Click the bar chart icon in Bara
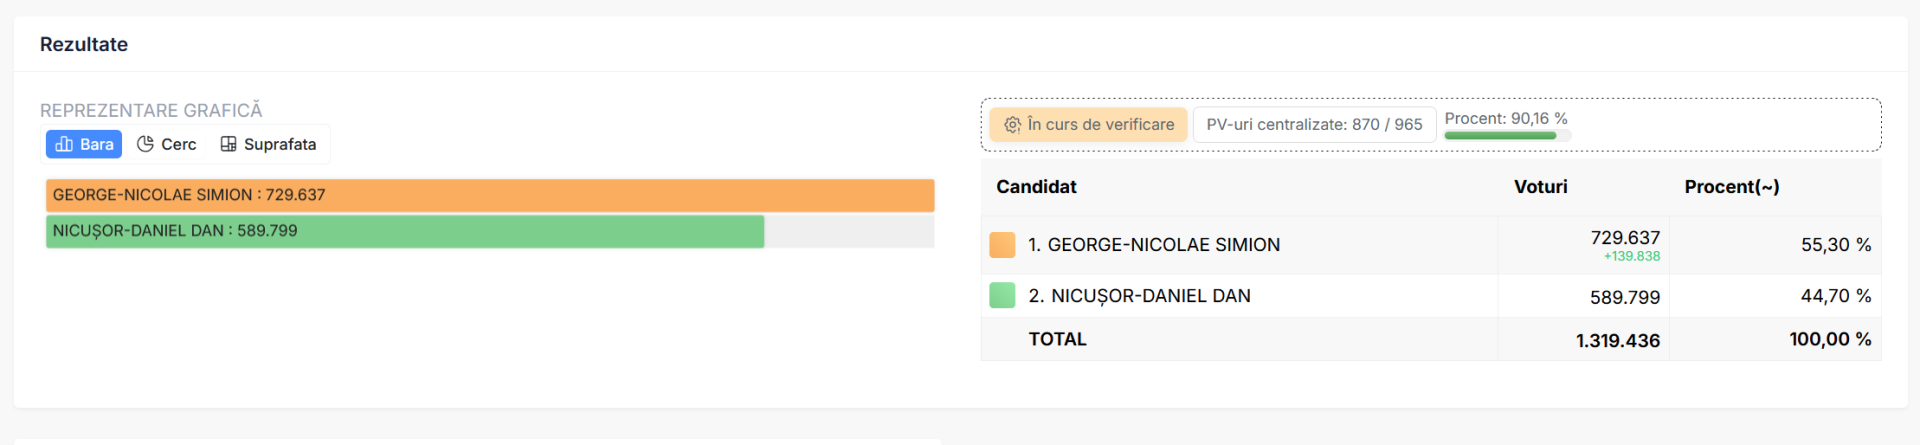The image size is (1920, 445). click(64, 144)
